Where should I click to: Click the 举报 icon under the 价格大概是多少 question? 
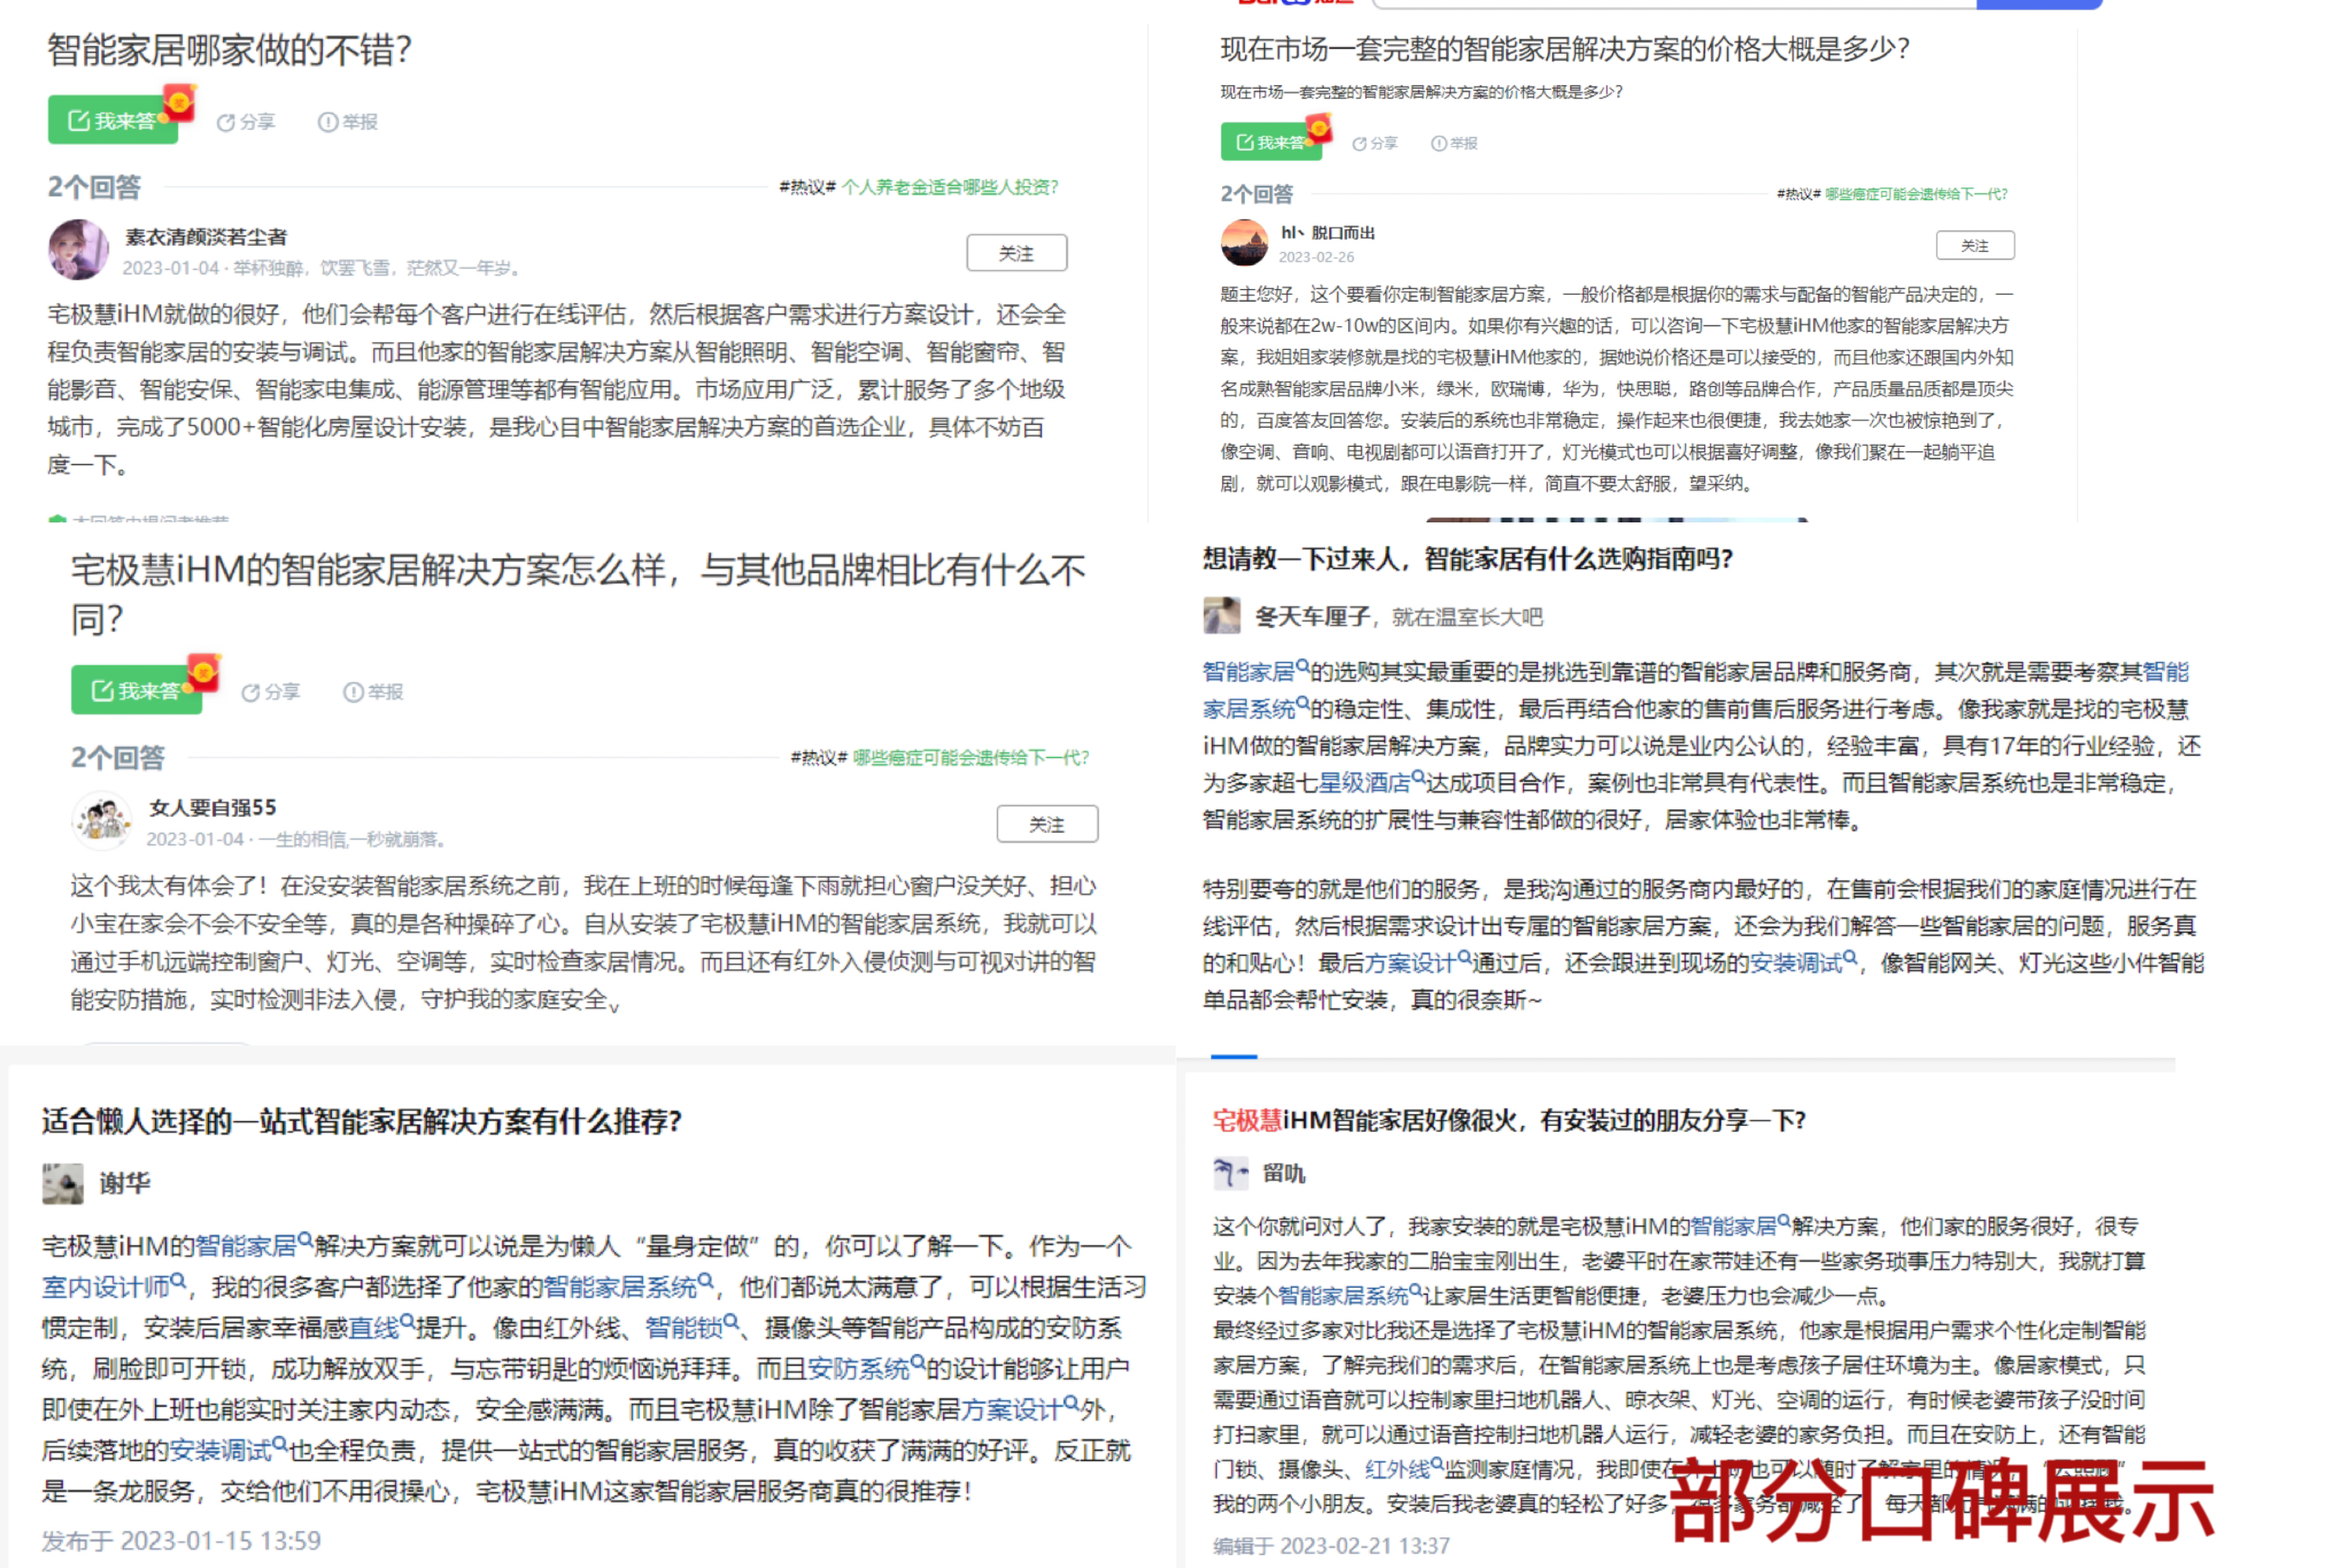click(1454, 143)
